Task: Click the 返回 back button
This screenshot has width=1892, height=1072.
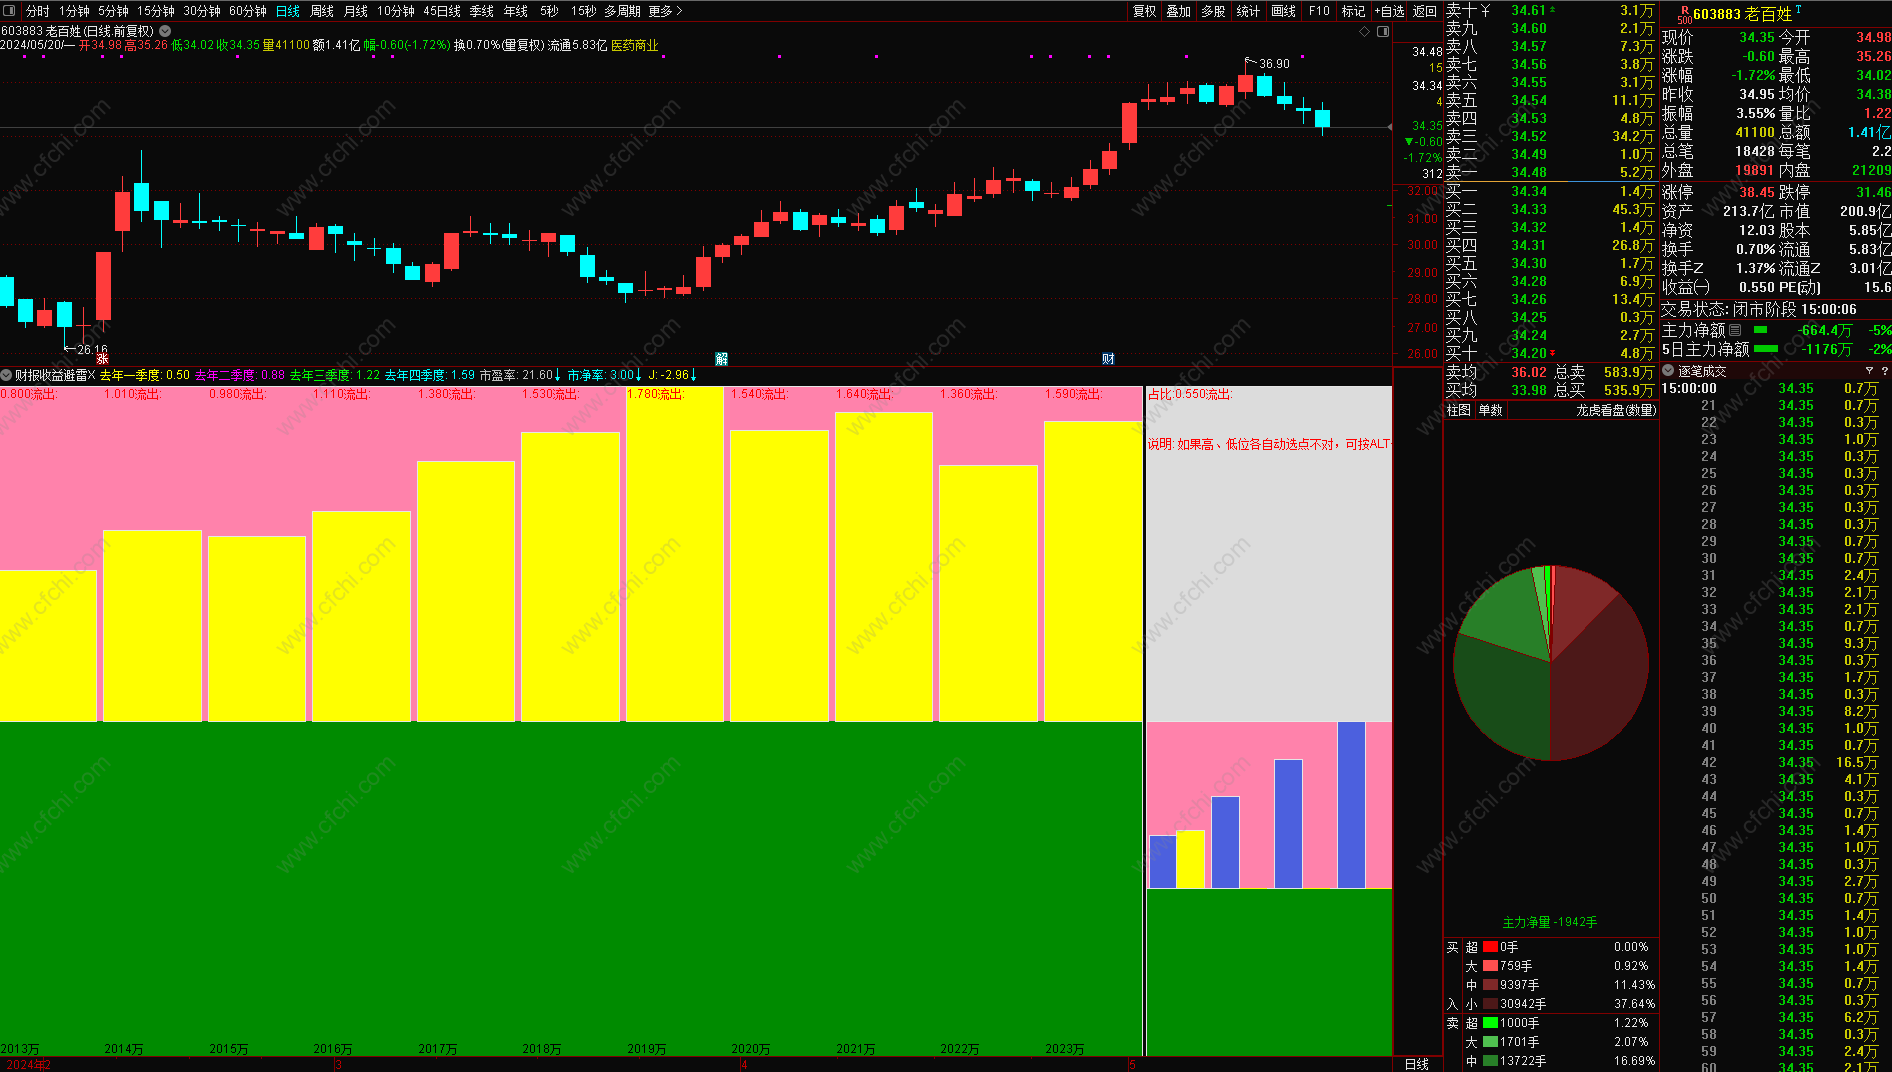Action: [x=1425, y=11]
